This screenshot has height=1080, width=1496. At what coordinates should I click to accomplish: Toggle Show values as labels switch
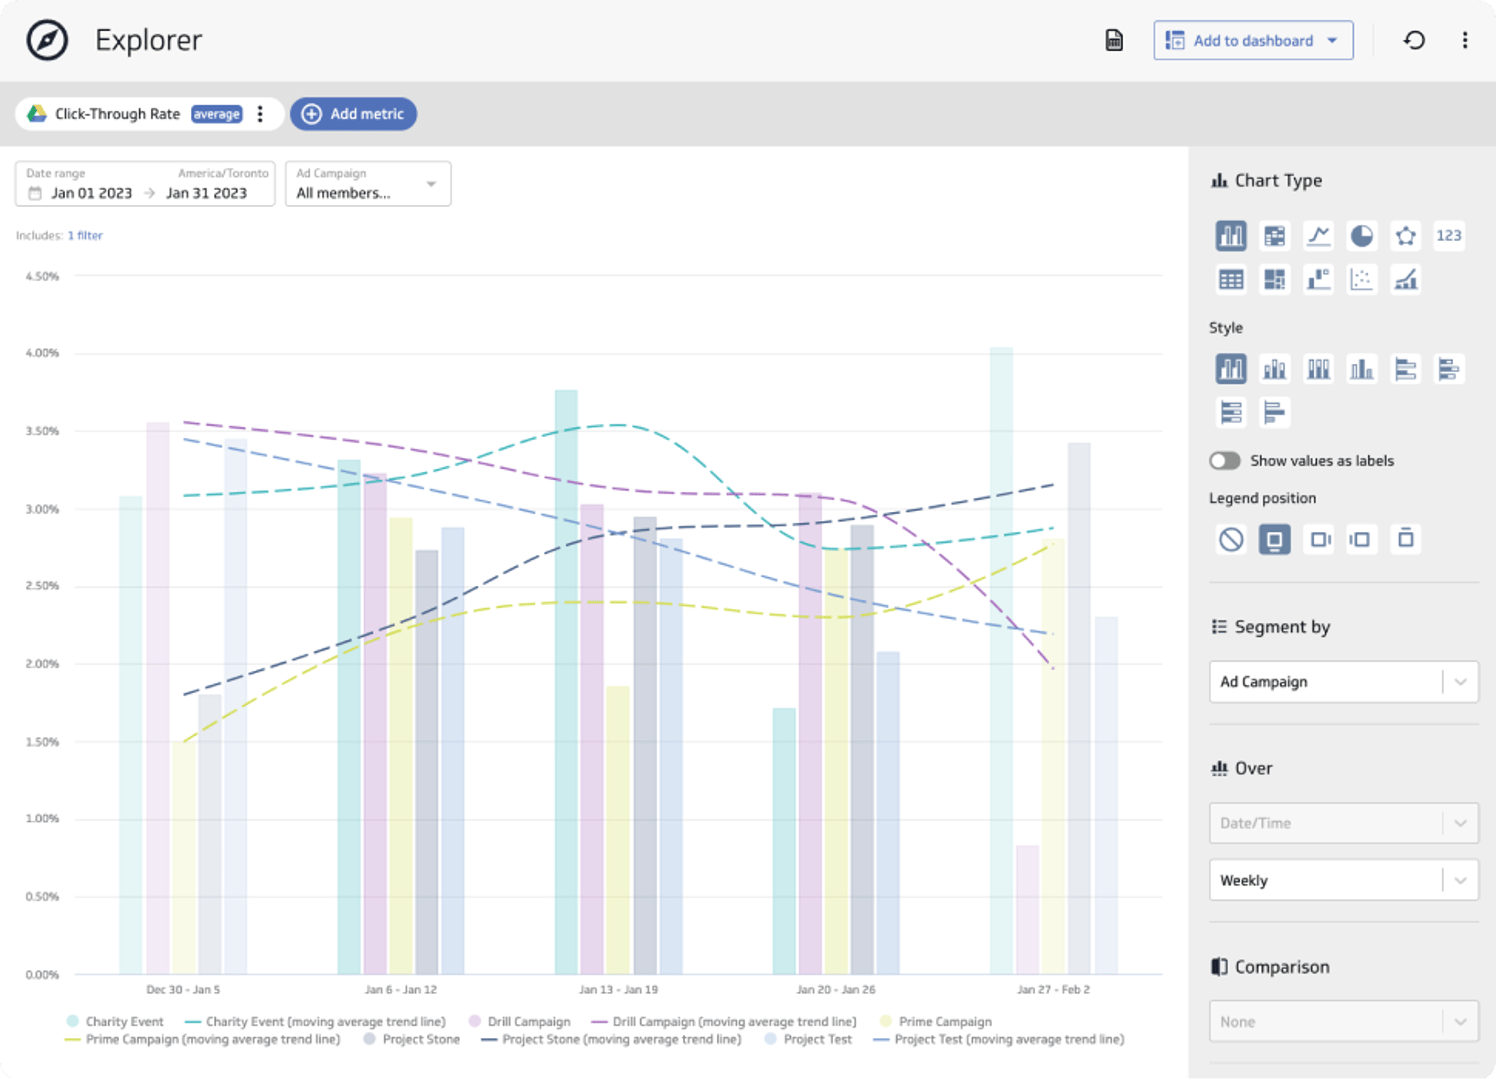click(1225, 461)
